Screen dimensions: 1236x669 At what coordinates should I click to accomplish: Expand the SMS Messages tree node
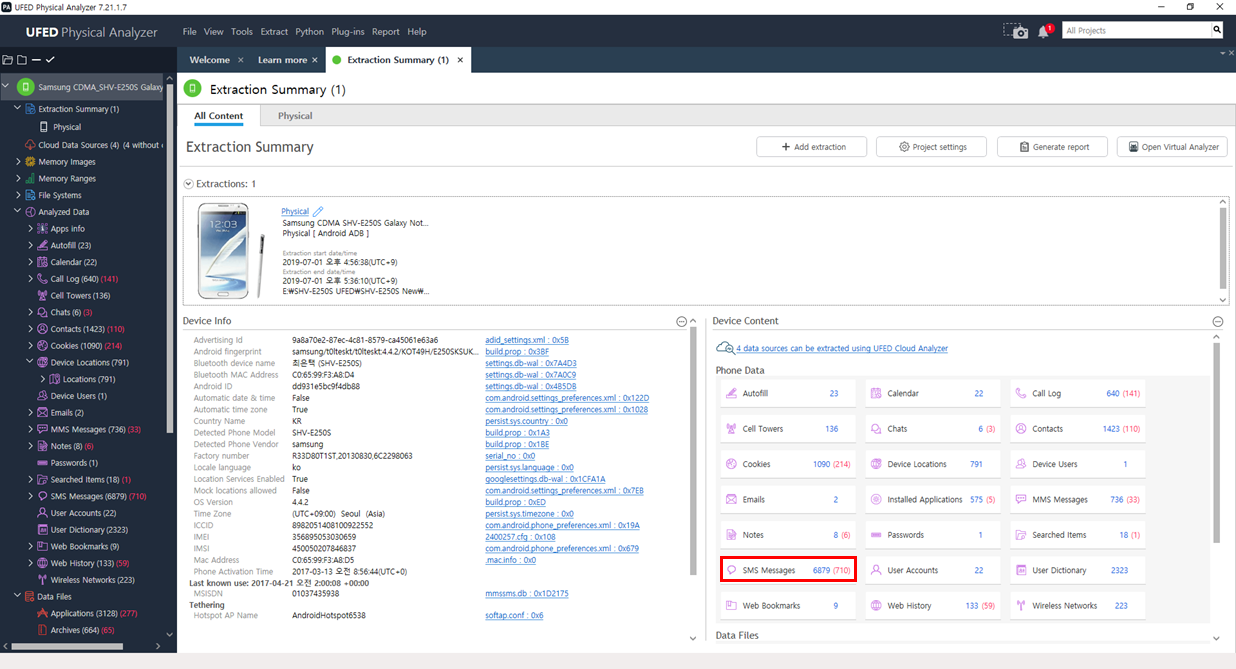(x=30, y=496)
